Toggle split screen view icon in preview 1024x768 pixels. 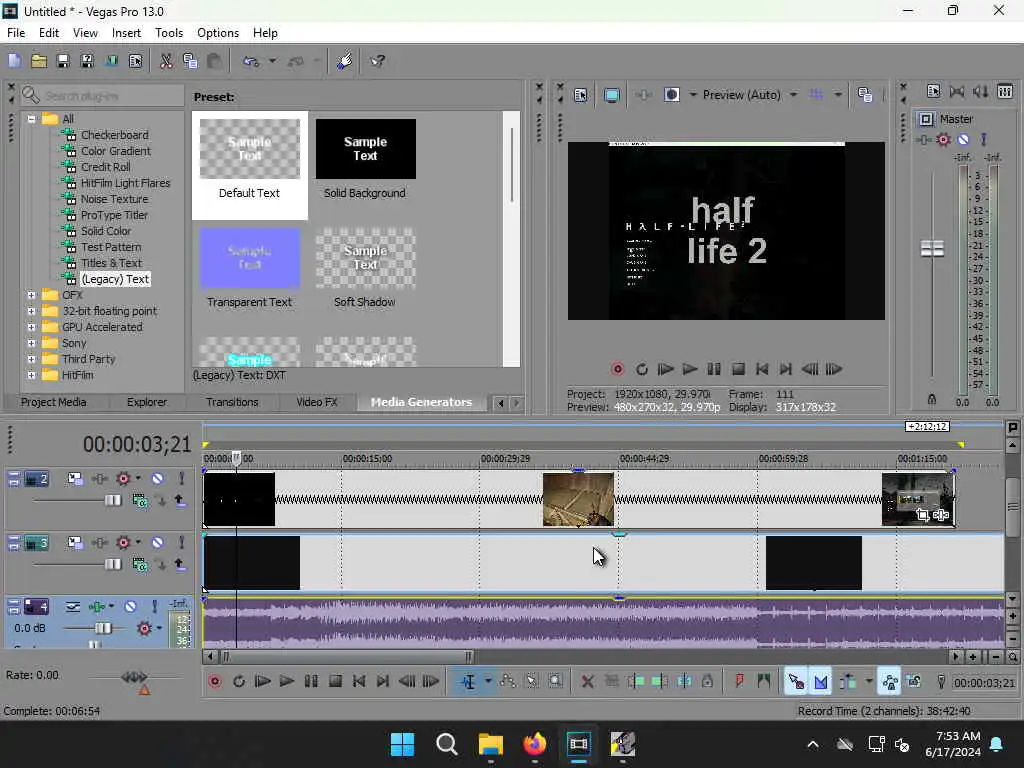tap(672, 95)
